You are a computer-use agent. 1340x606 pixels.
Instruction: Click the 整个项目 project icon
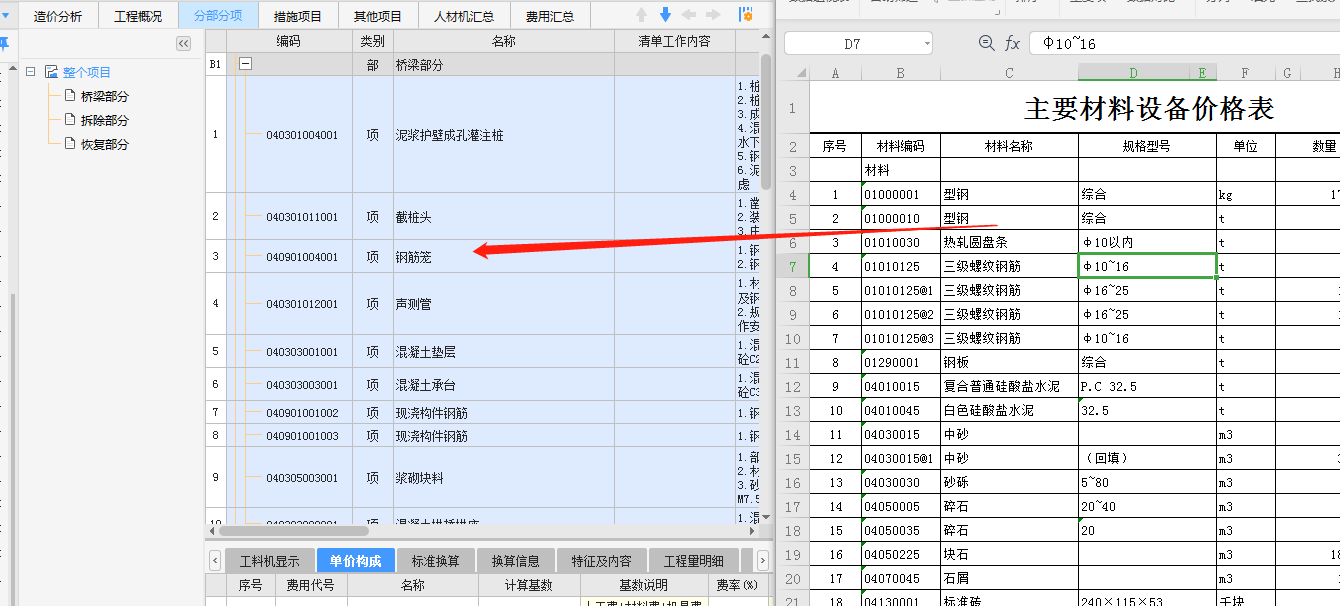click(x=51, y=72)
